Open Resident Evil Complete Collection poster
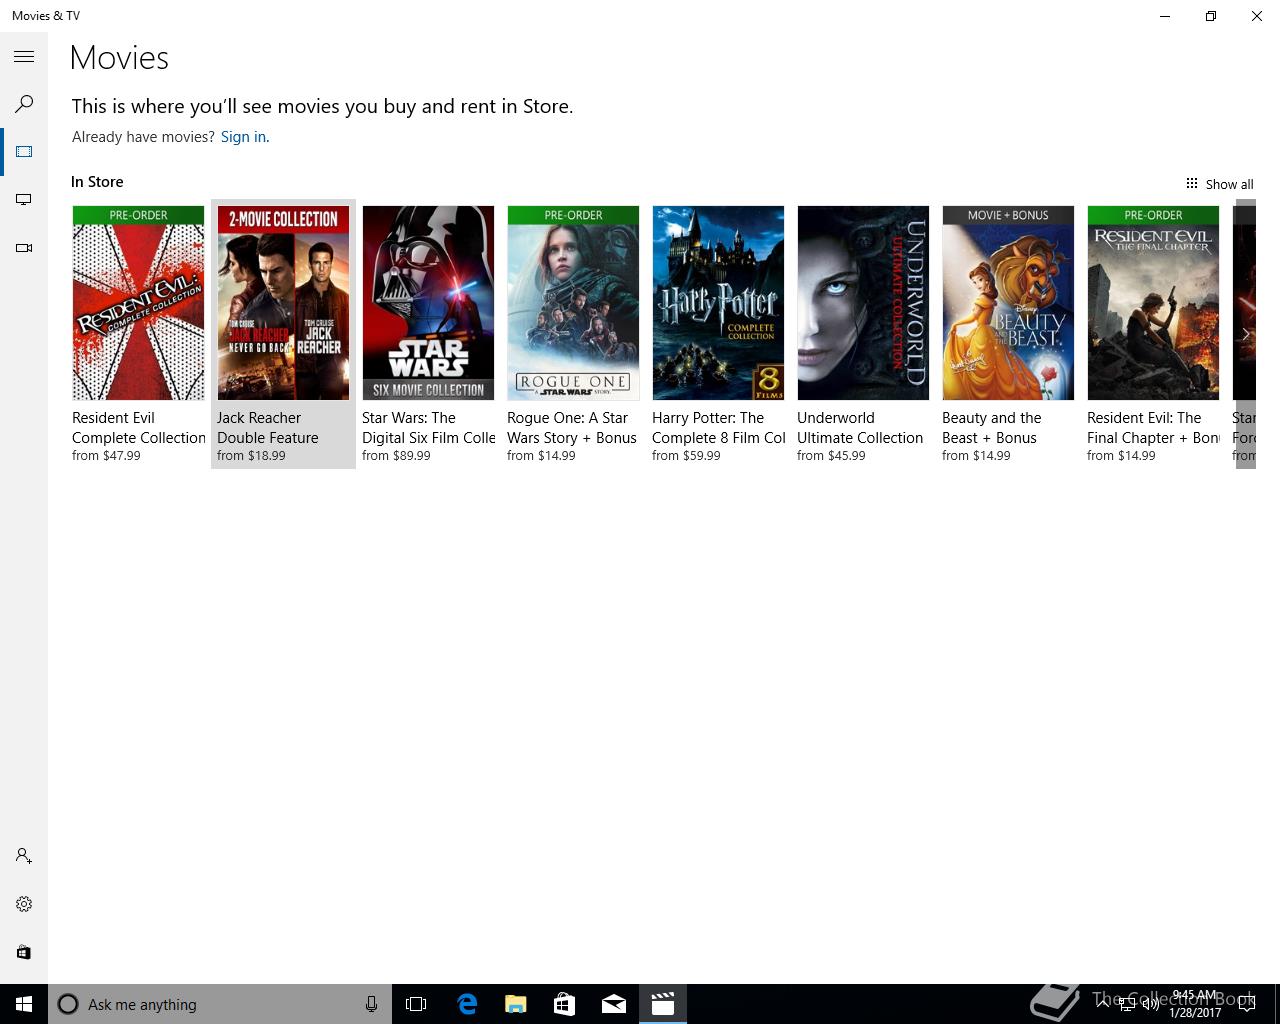1280x1024 pixels. pos(138,303)
